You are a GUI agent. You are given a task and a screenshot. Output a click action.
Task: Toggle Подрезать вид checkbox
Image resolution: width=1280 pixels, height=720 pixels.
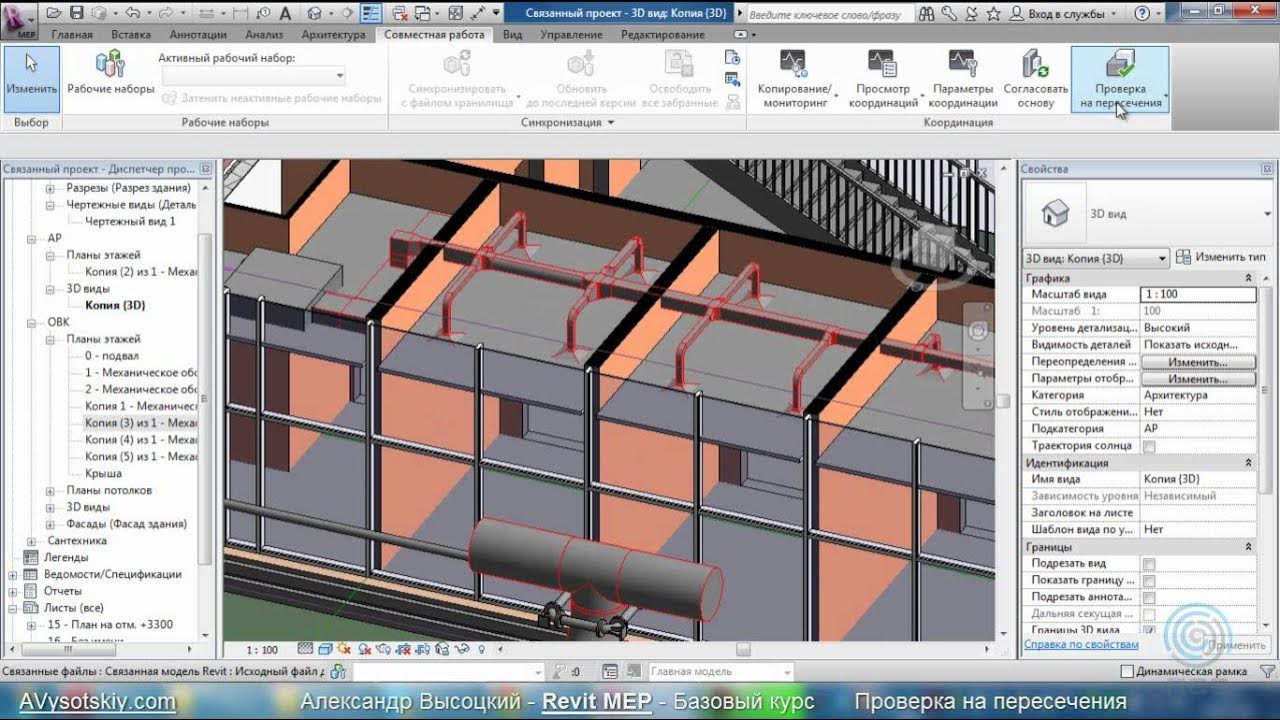coord(1149,564)
